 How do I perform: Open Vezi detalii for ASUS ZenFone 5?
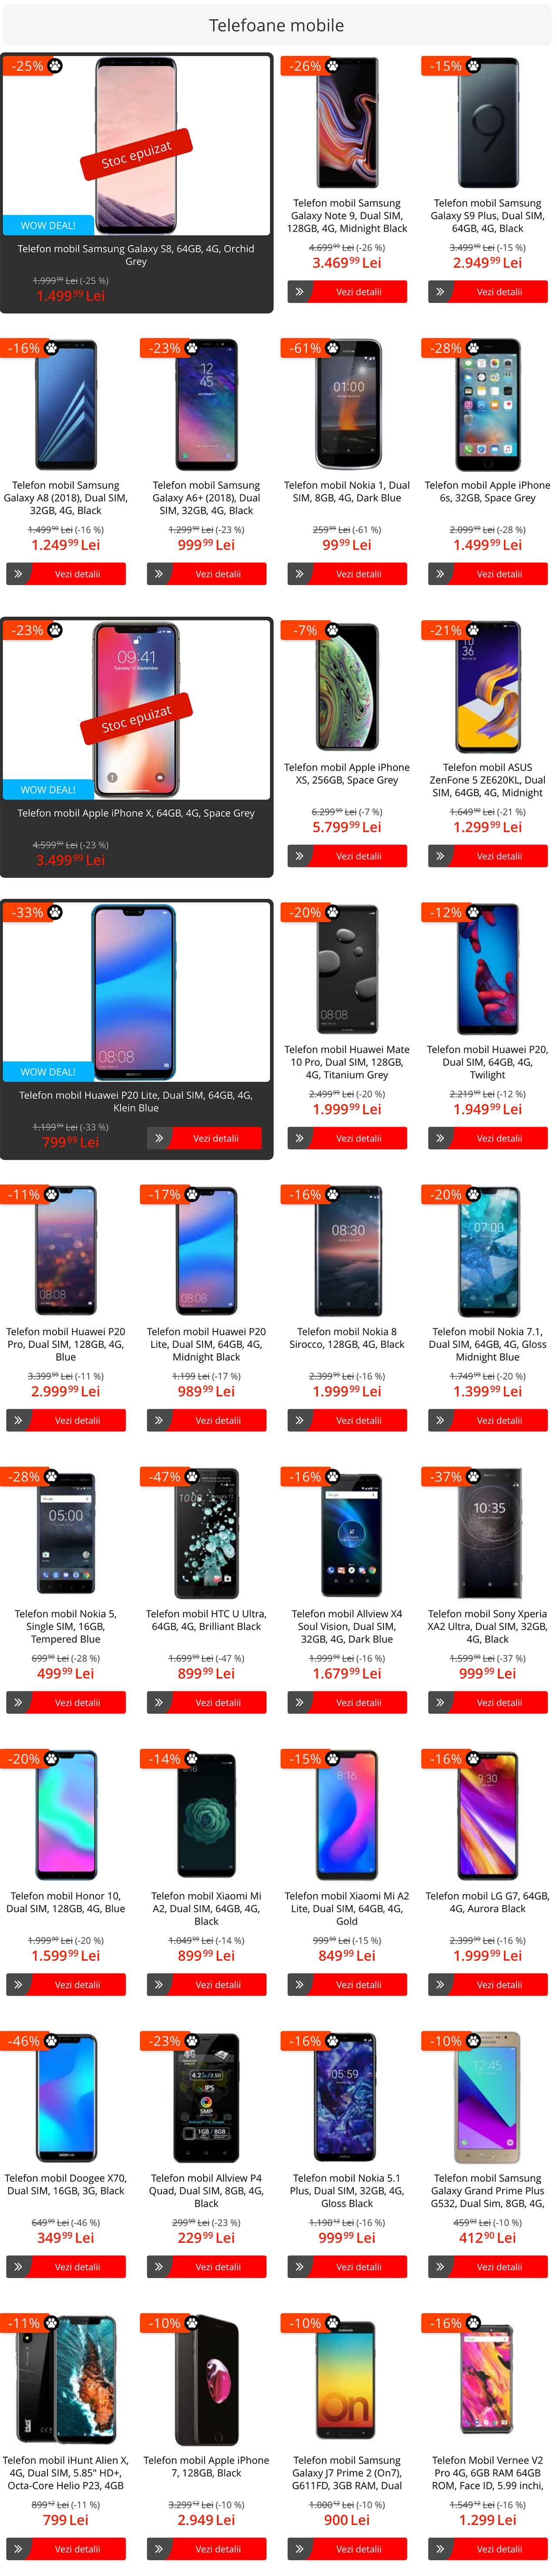(x=499, y=856)
